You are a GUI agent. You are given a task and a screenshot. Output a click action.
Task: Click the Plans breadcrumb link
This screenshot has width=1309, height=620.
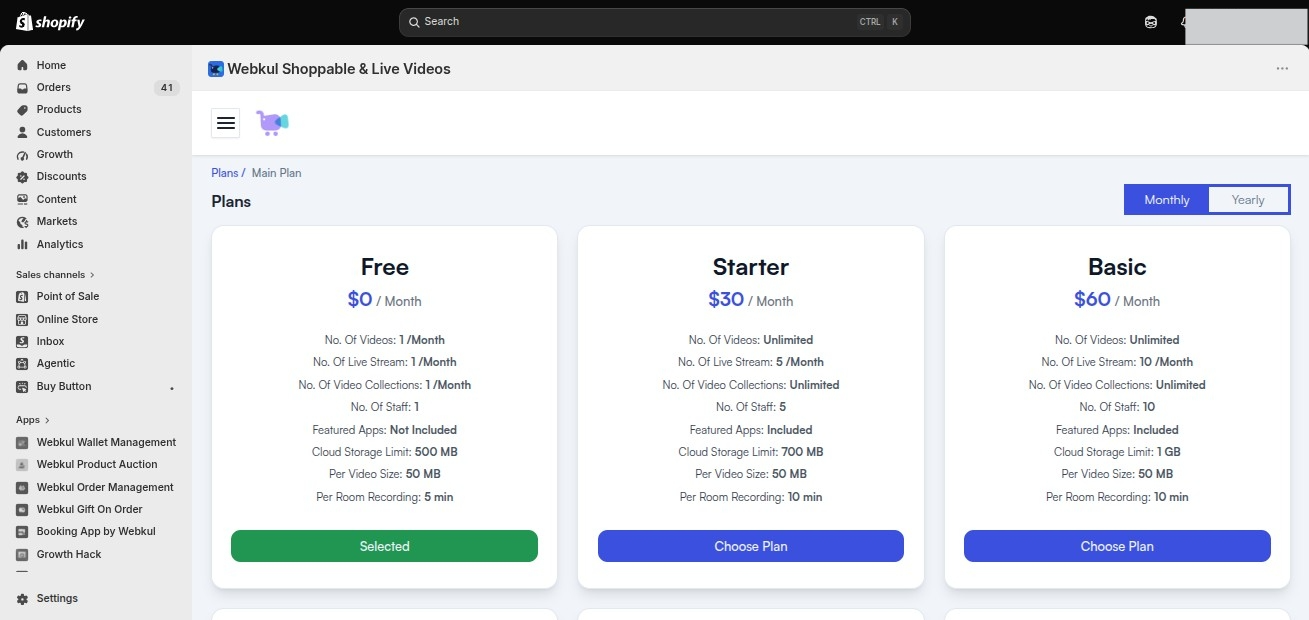click(225, 173)
